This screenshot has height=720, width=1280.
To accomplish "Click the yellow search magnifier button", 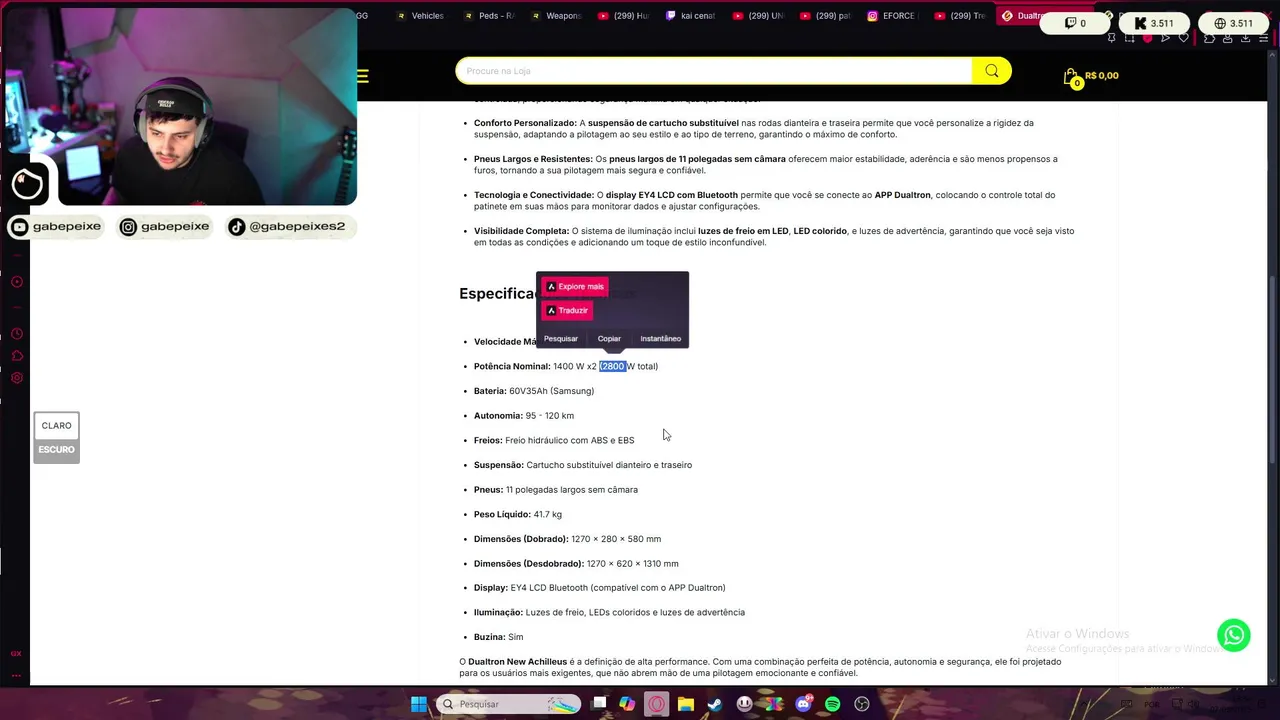I will coord(991,71).
